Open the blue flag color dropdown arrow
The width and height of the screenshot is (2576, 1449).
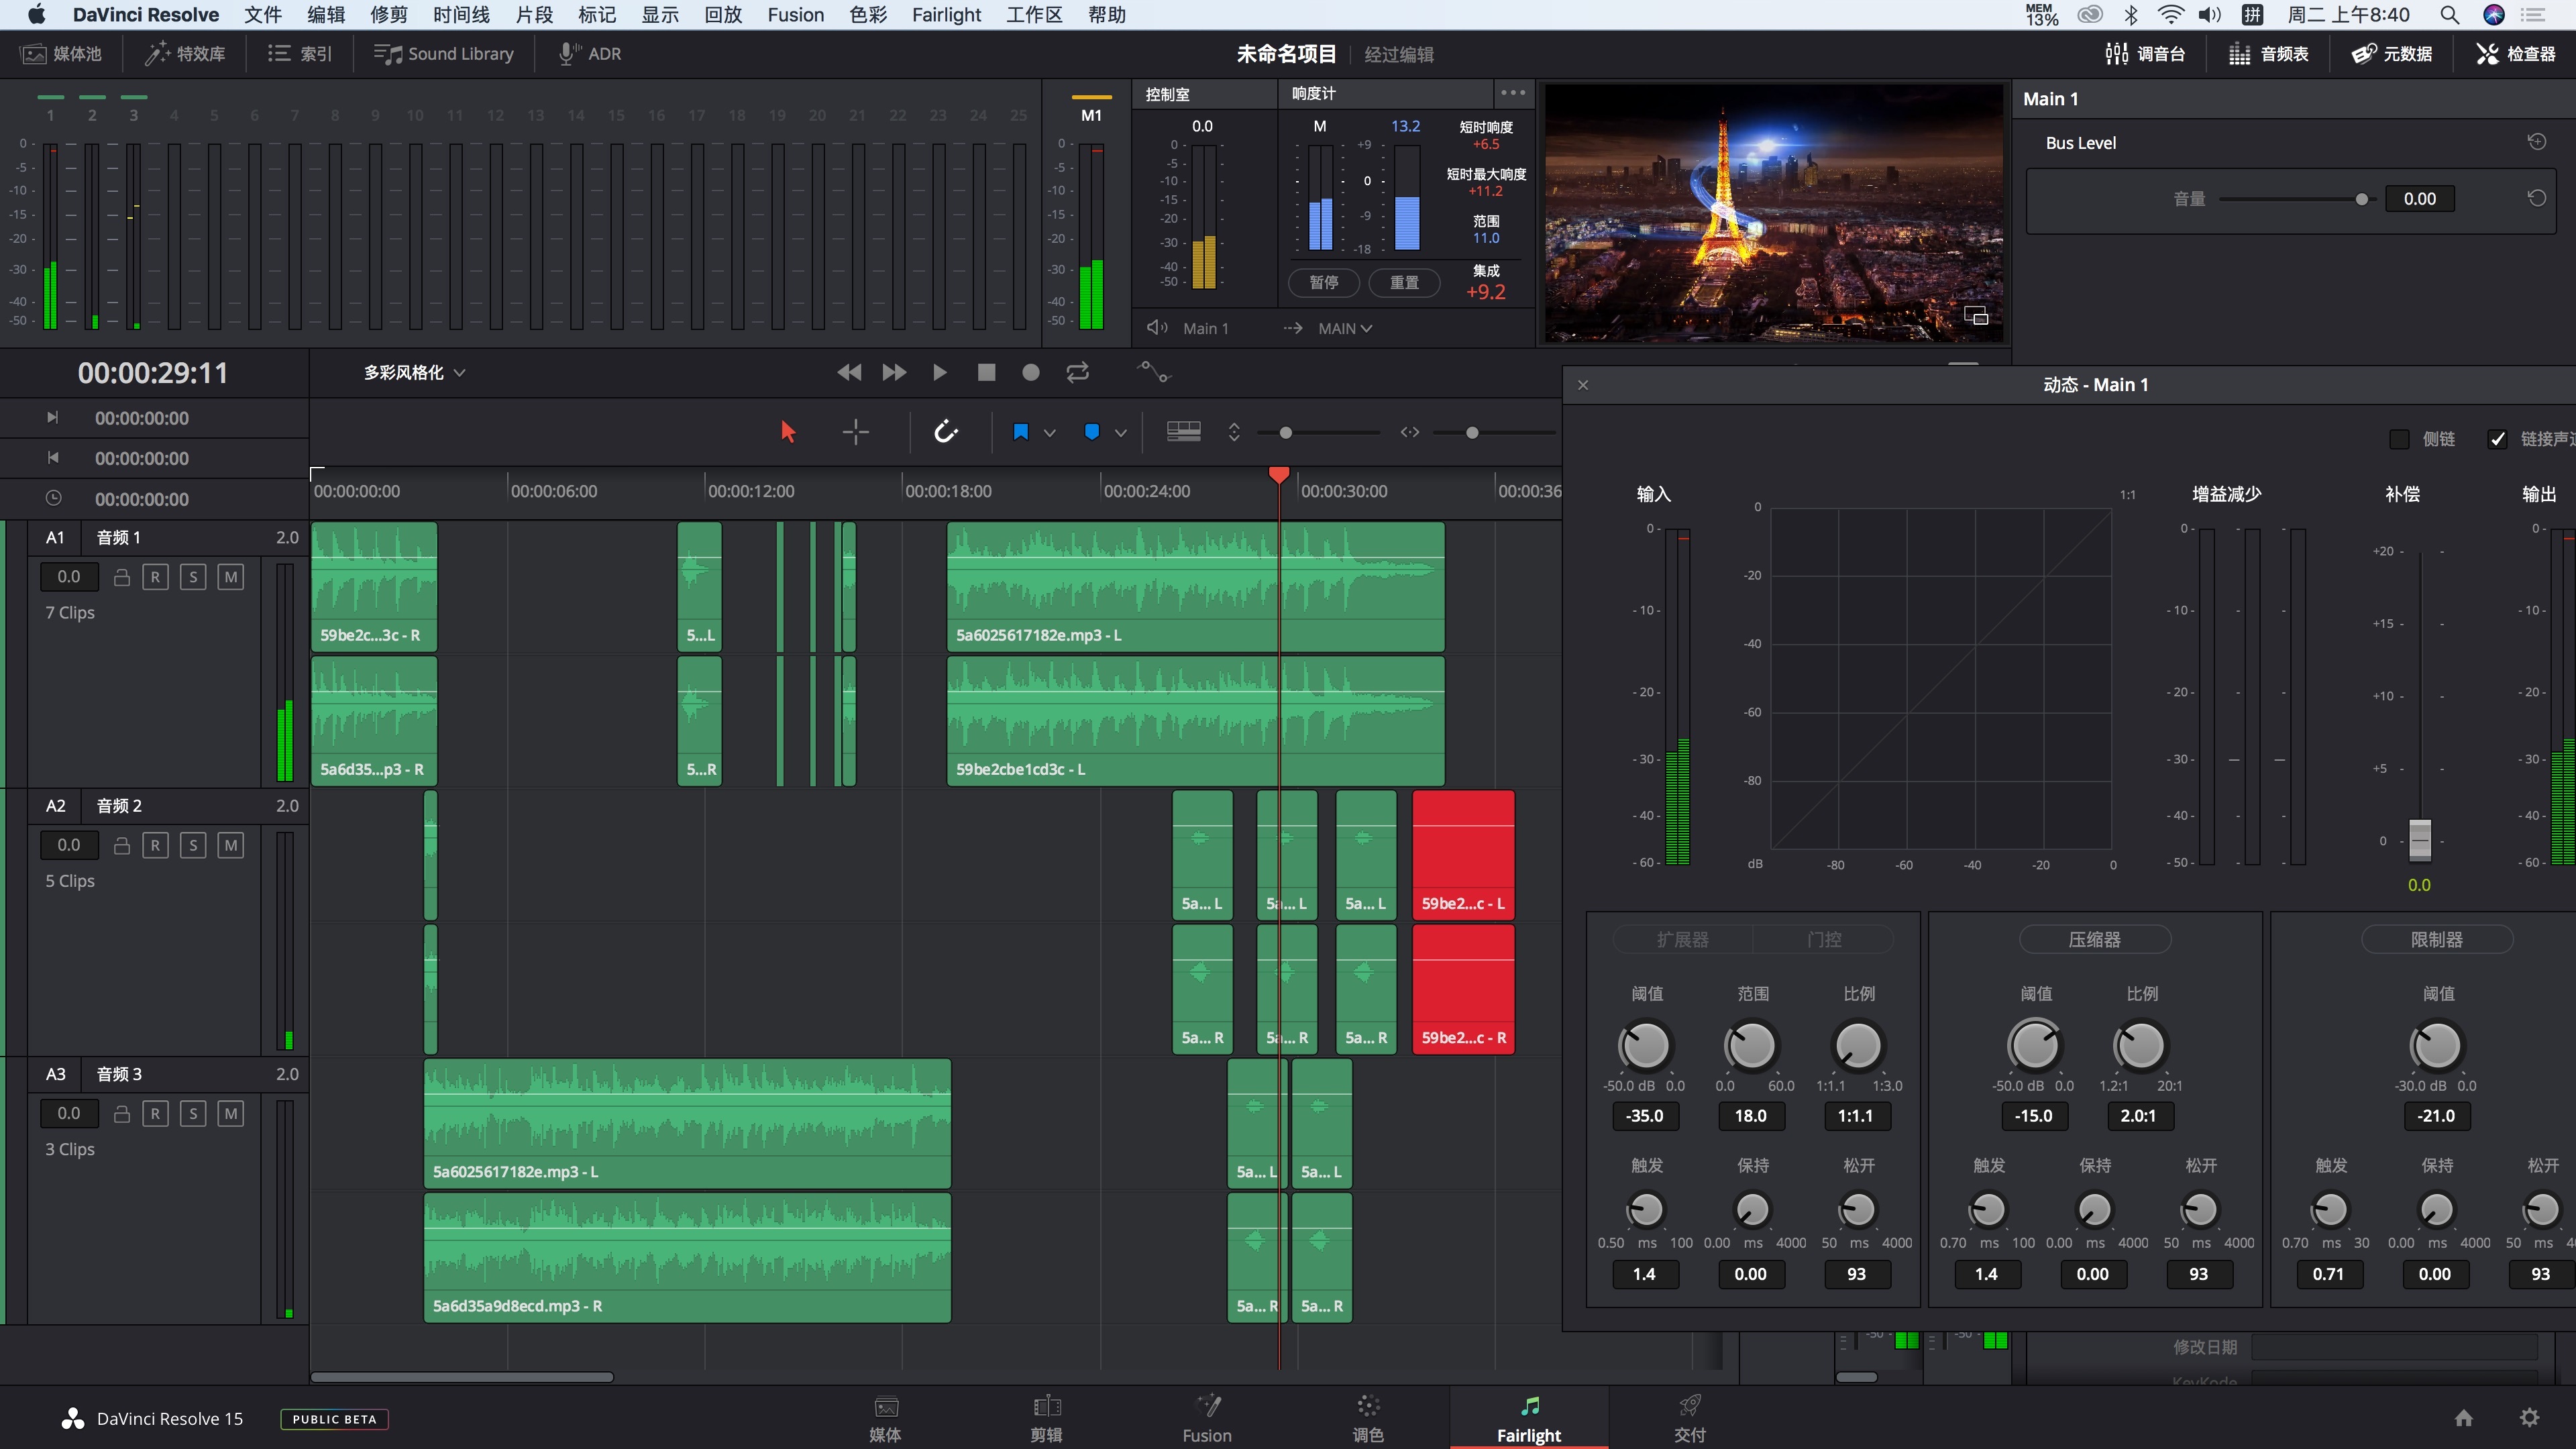(1049, 433)
